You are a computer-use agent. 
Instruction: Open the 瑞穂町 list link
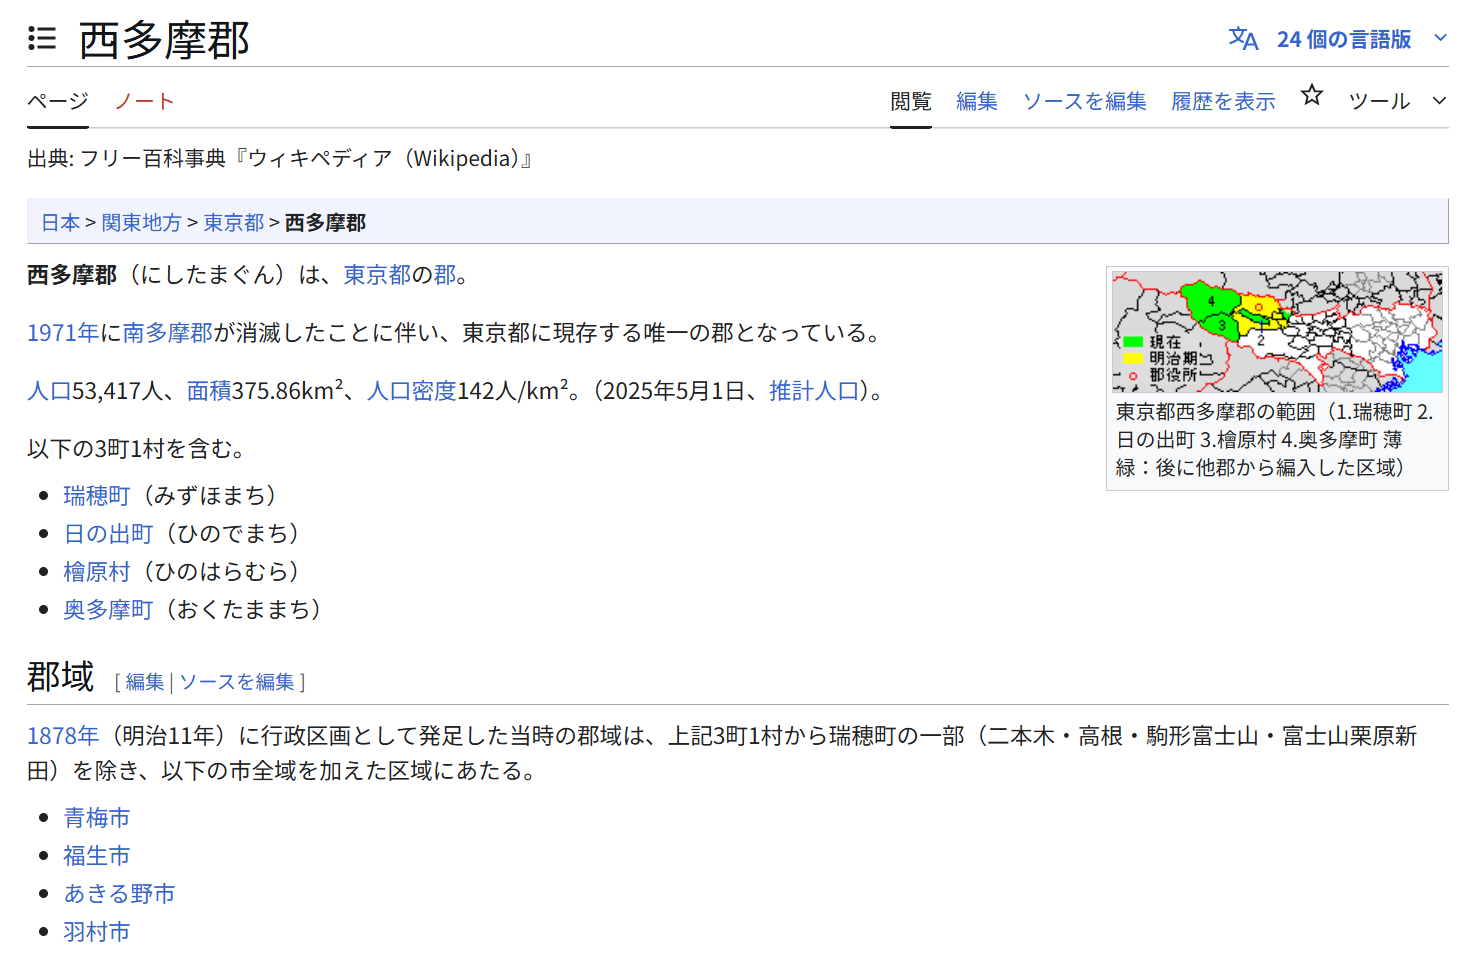[x=97, y=496]
